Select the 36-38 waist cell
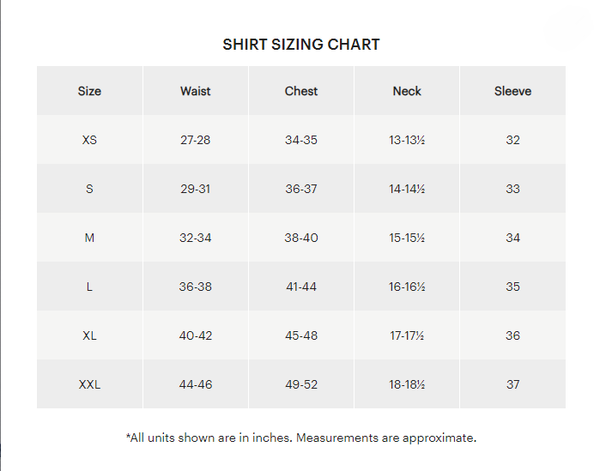600x471 pixels. pyautogui.click(x=196, y=287)
